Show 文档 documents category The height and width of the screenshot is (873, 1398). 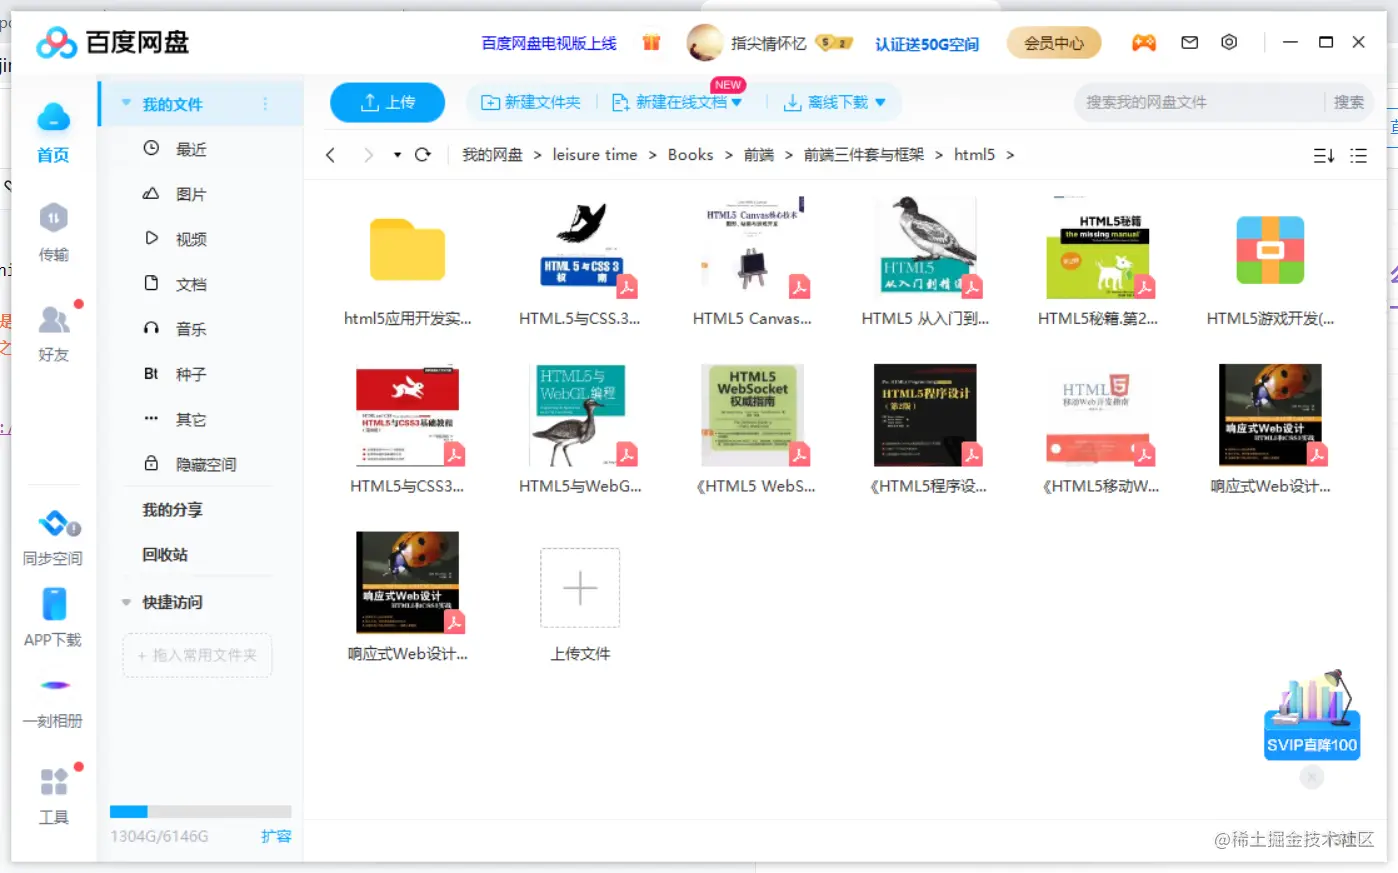coord(190,284)
